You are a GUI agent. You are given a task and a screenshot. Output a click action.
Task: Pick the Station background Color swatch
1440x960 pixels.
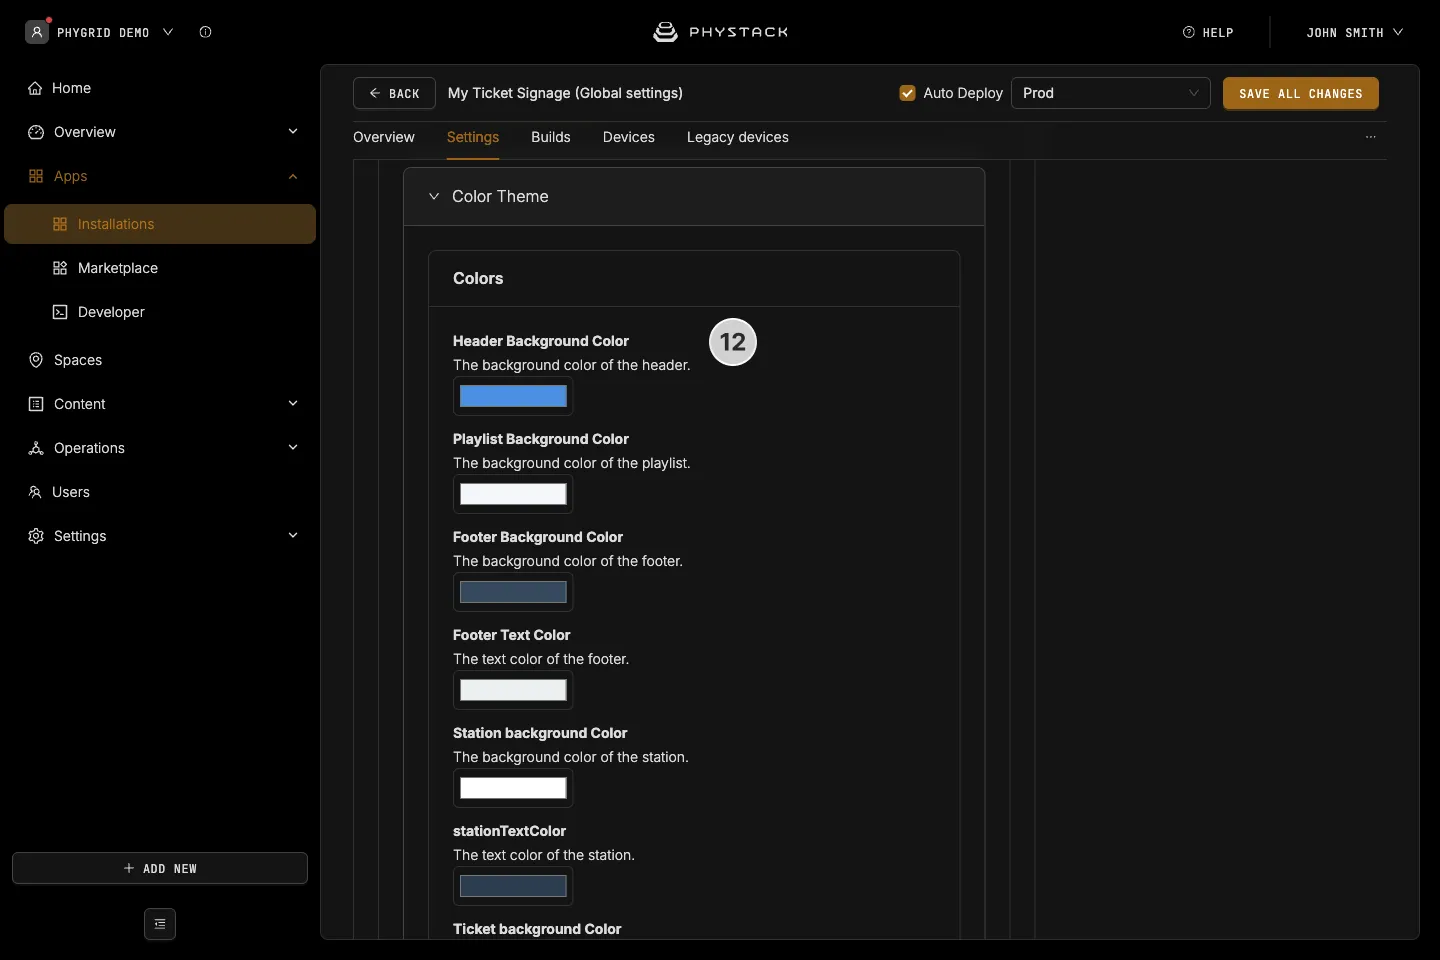tap(513, 788)
